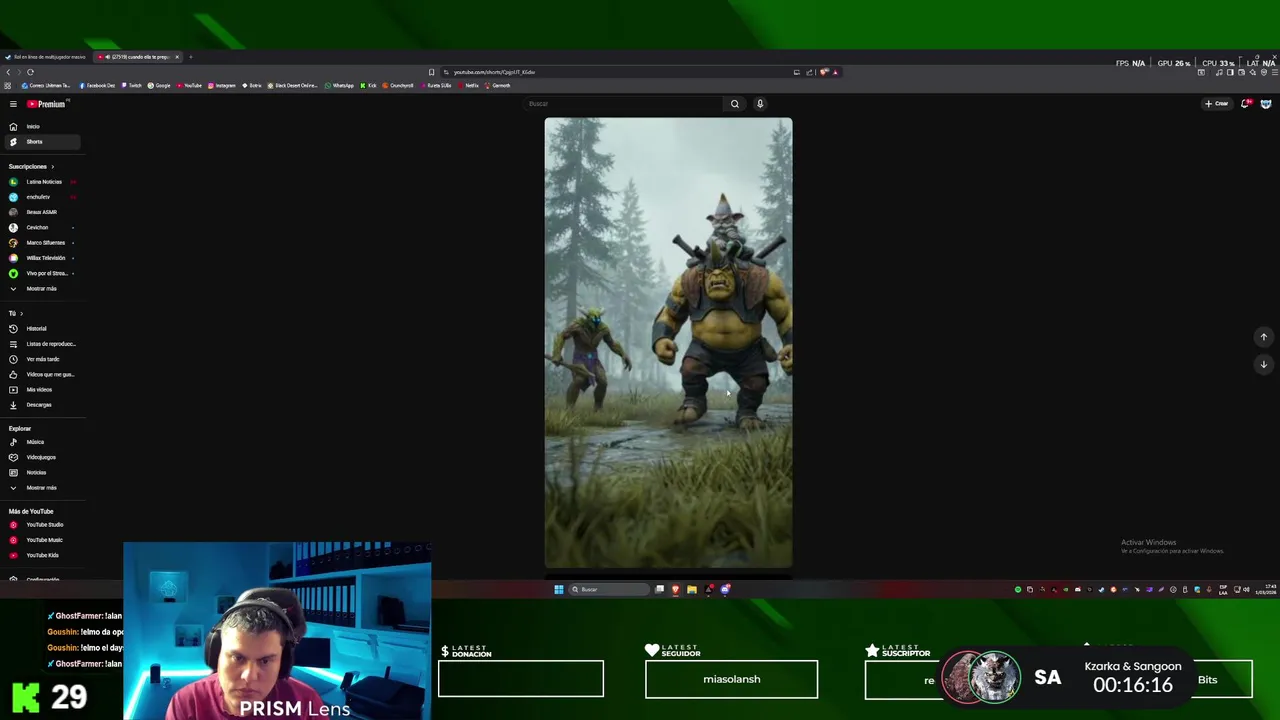Click the browser address bar URL
Viewport: 1280px width, 720px height.
[495, 72]
